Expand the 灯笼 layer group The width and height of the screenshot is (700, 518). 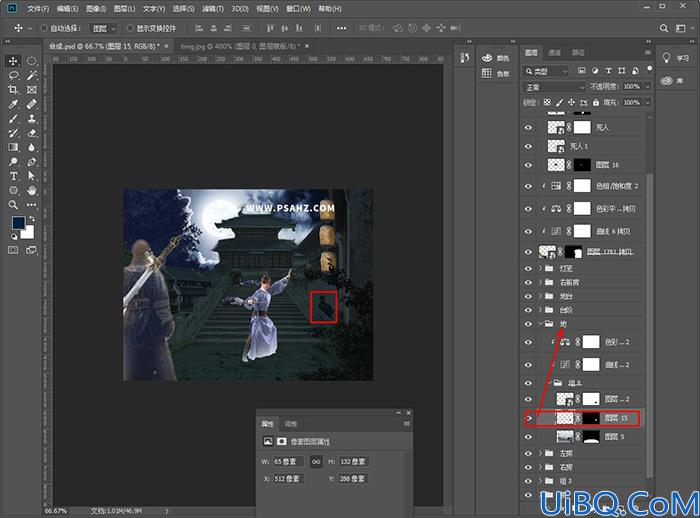coord(540,268)
